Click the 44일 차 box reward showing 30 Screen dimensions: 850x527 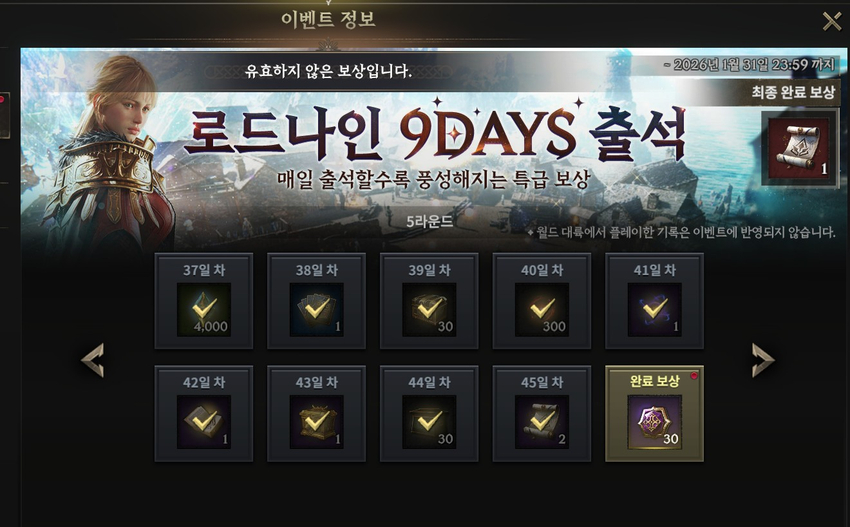tap(429, 422)
